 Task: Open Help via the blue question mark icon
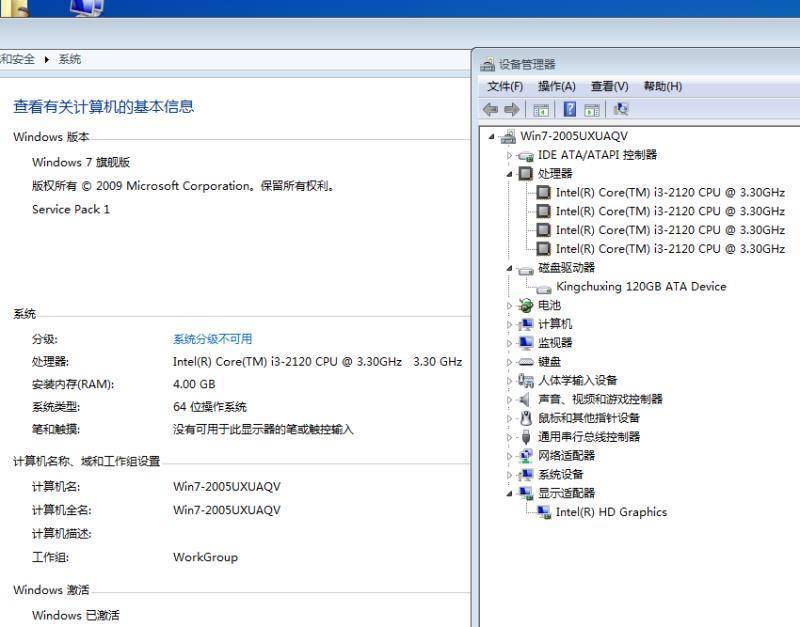(570, 109)
